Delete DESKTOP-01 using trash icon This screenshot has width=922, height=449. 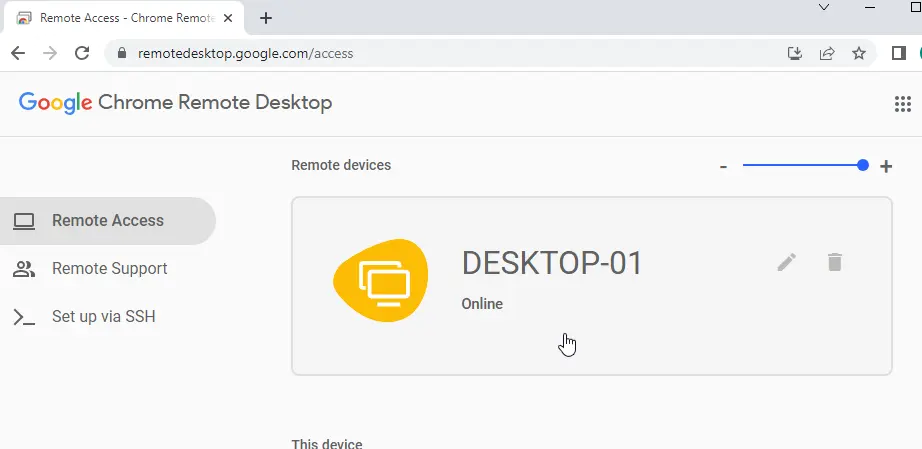tap(834, 262)
